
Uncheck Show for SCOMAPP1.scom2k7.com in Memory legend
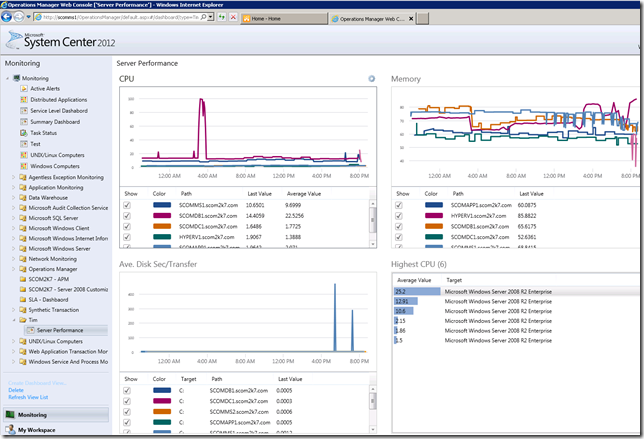399,205
